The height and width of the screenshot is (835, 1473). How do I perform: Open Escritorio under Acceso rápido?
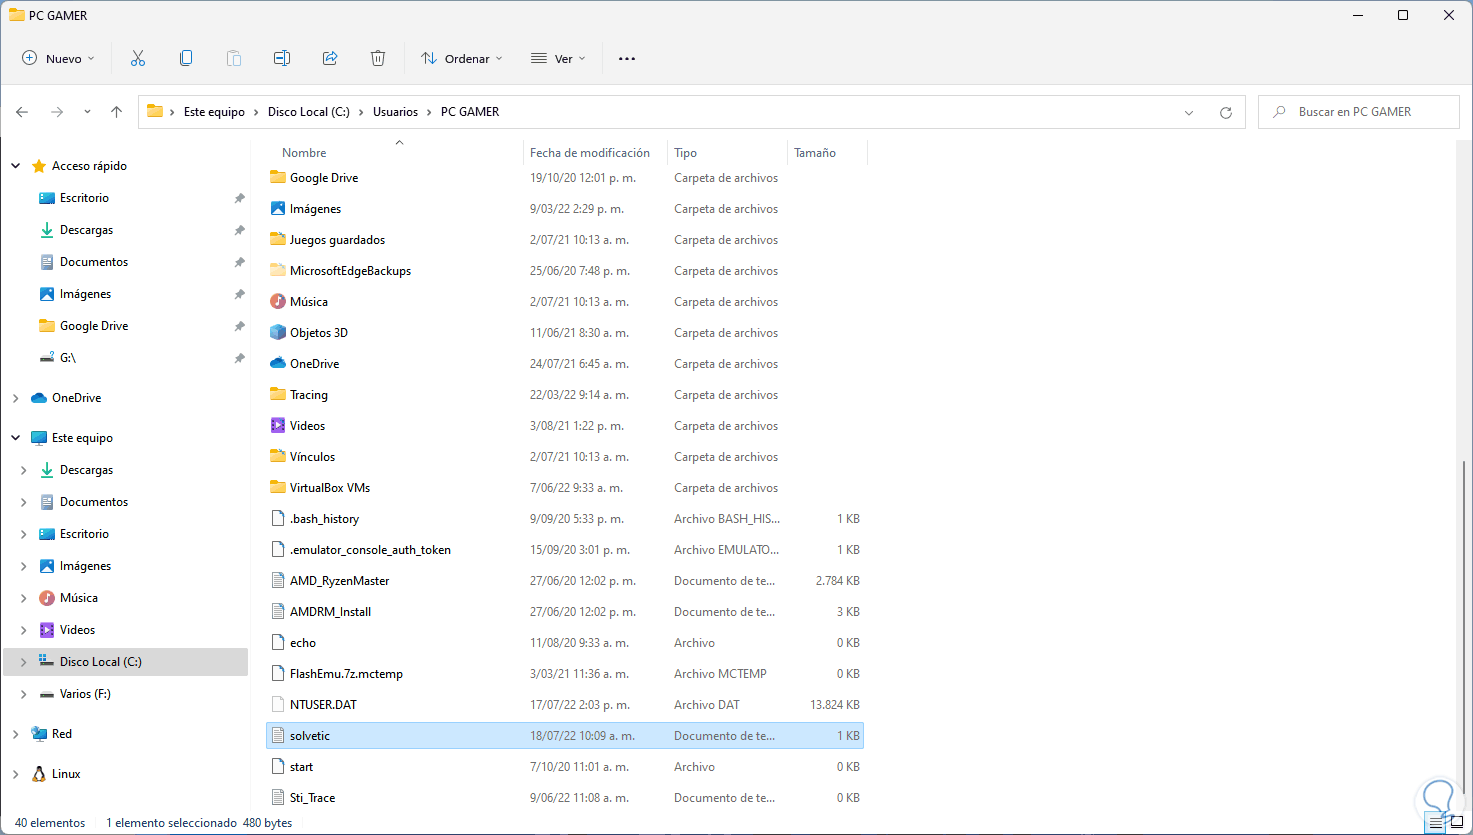pos(84,198)
